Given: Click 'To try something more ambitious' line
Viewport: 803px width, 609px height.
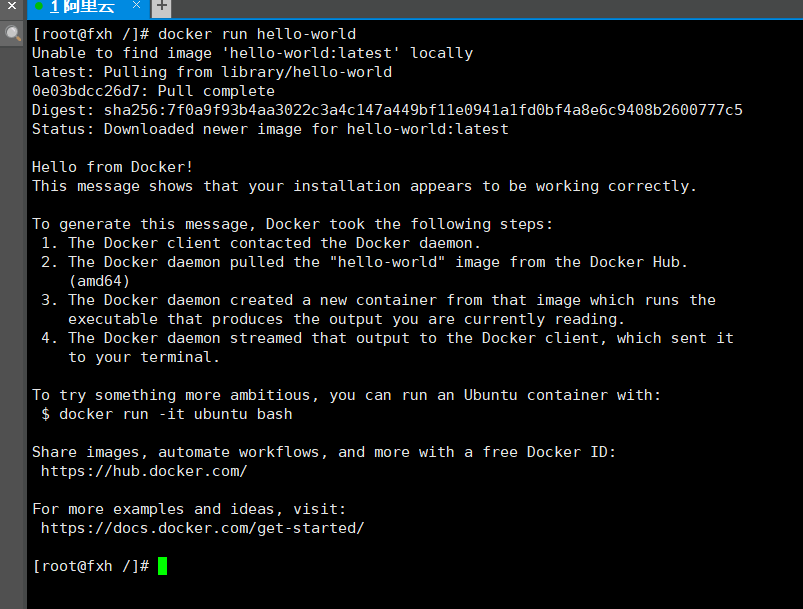Looking at the screenshot, I should coord(347,395).
